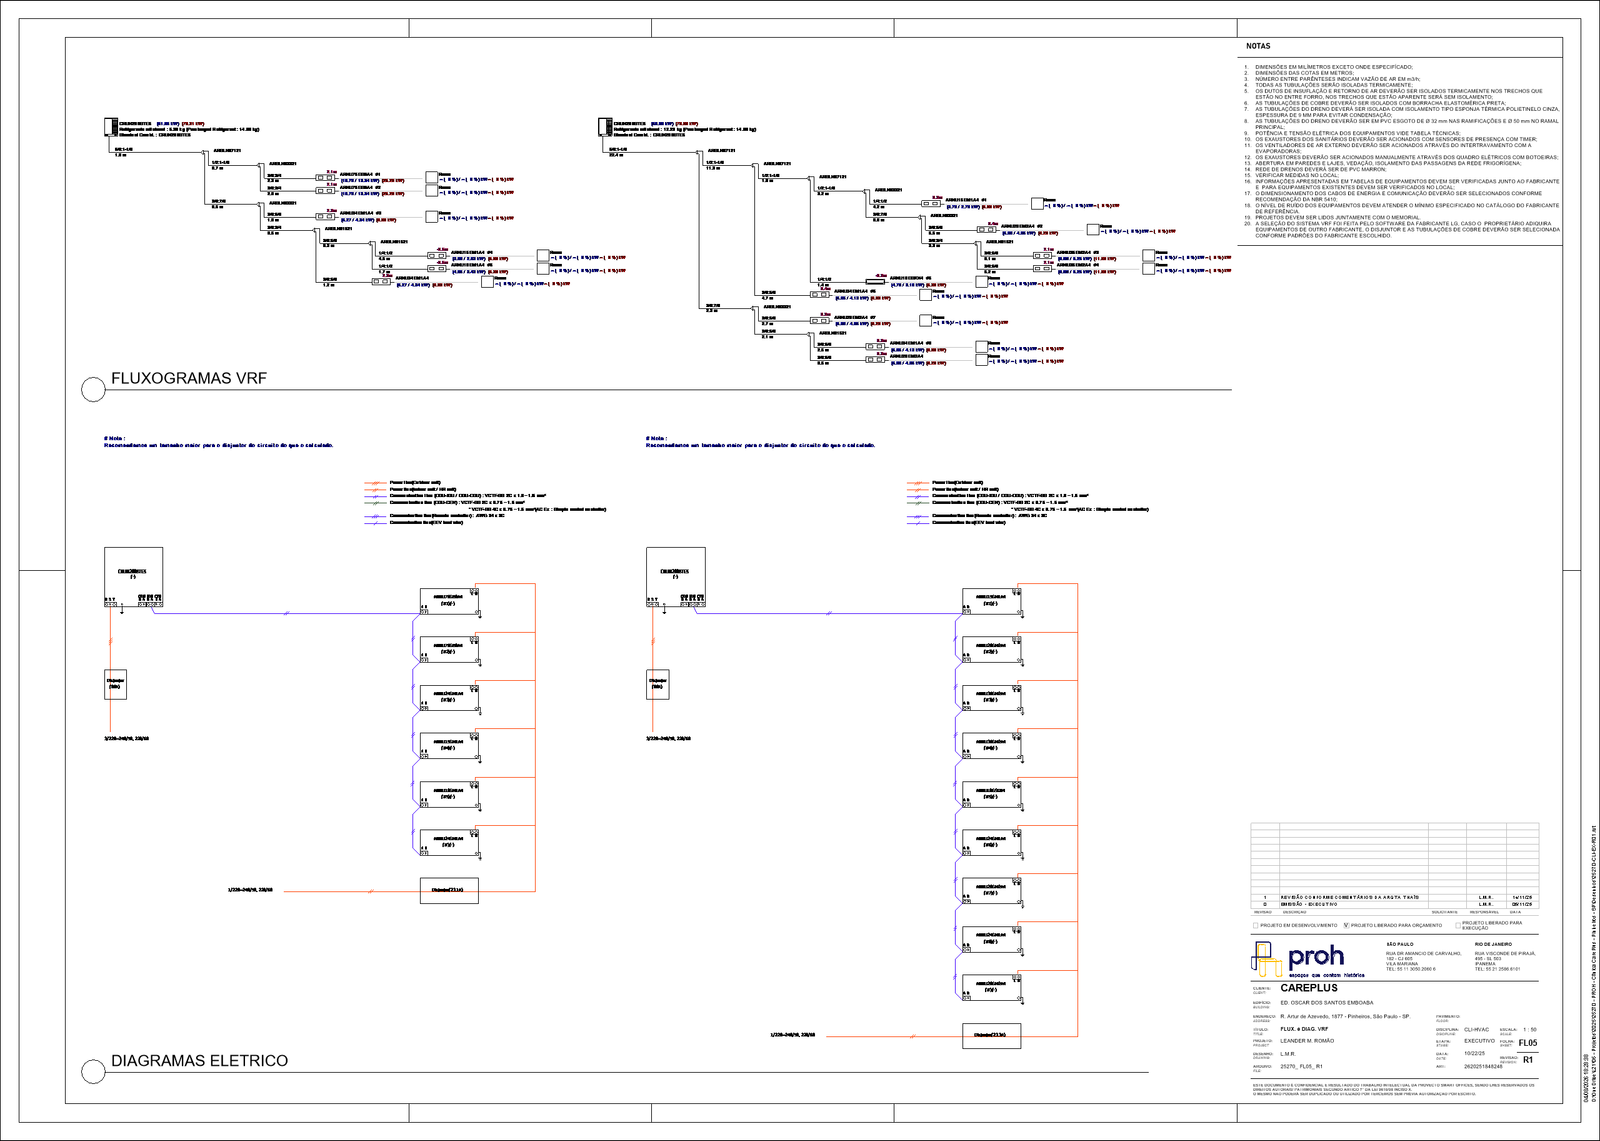This screenshot has height=1141, width=1600.
Task: Click the outdoor unit icon of right flowchart
Action: point(605,127)
